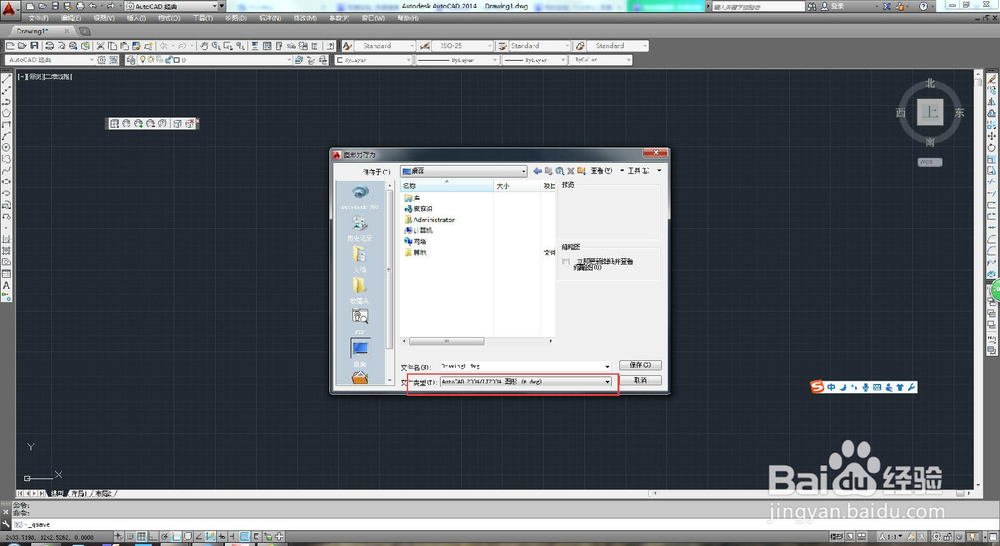Select the Pan hand tool

pos(203,46)
